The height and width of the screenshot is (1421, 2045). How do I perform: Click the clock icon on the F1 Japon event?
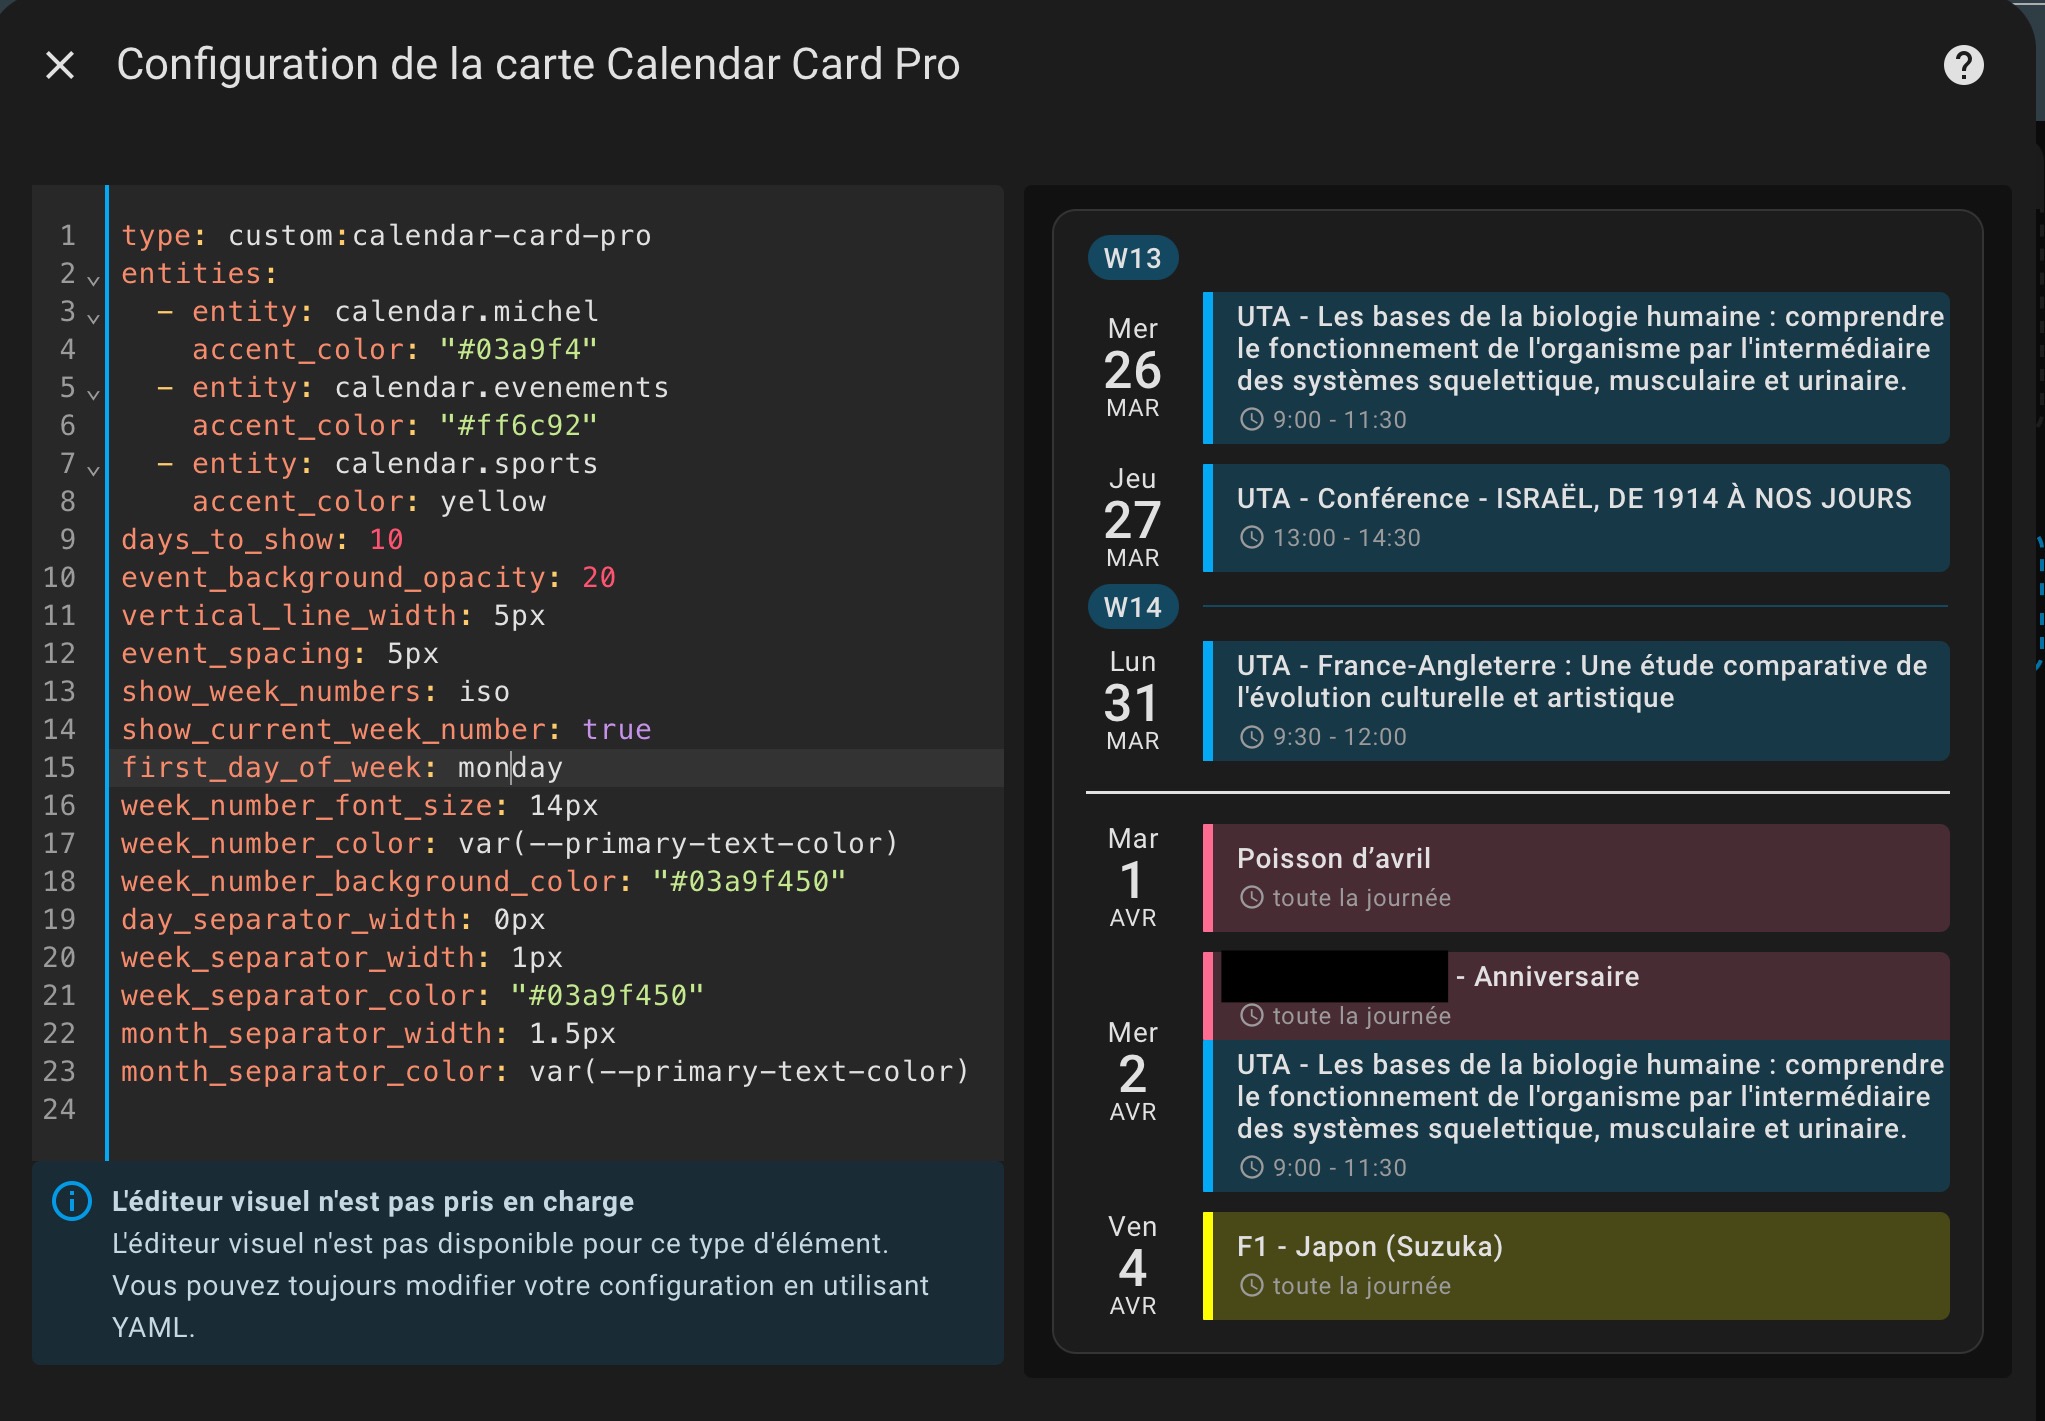coord(1251,1286)
